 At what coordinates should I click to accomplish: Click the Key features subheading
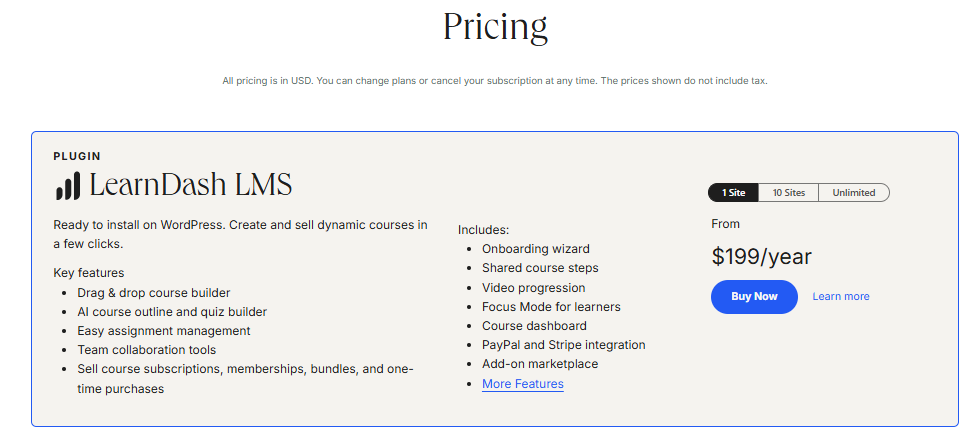(89, 273)
